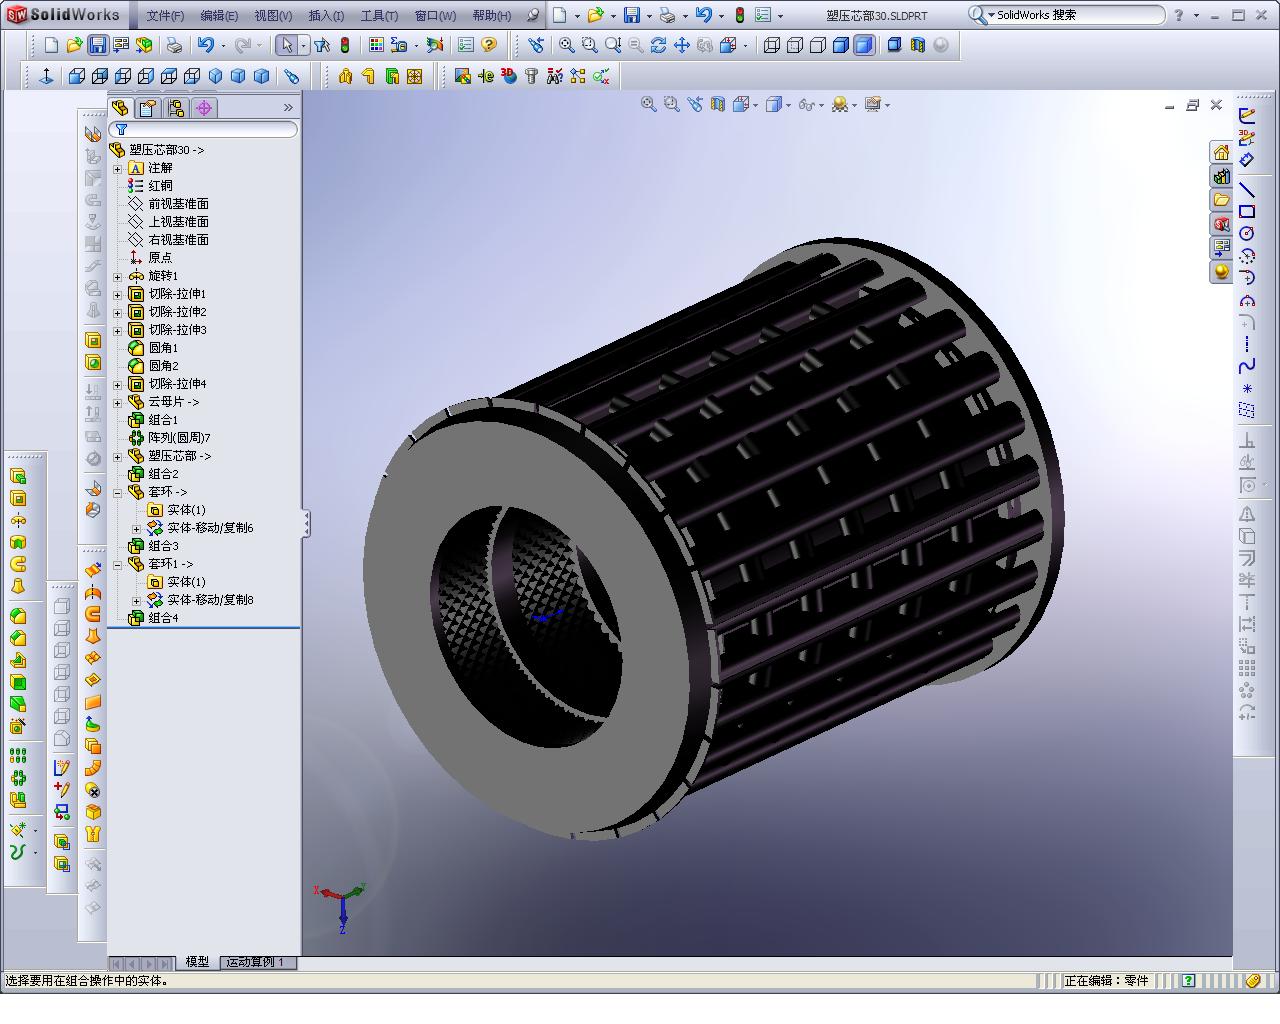Open the Save dropdown arrow in title bar
Screen dimensions: 1280x1024
(x=649, y=16)
